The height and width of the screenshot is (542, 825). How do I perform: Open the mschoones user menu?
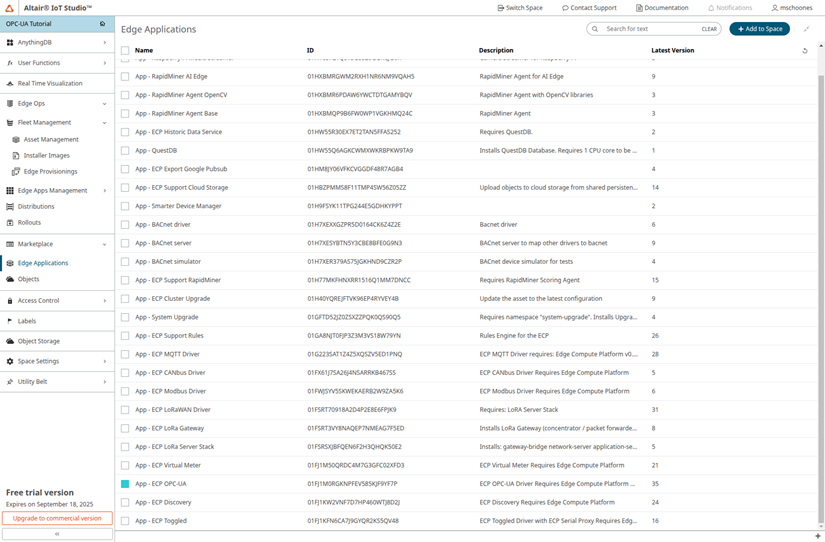[x=792, y=8]
